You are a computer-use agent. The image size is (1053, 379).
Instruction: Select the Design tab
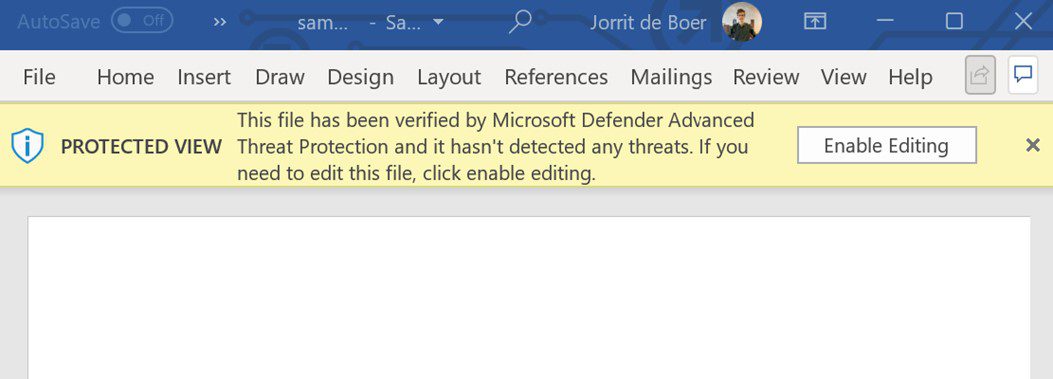pyautogui.click(x=361, y=77)
